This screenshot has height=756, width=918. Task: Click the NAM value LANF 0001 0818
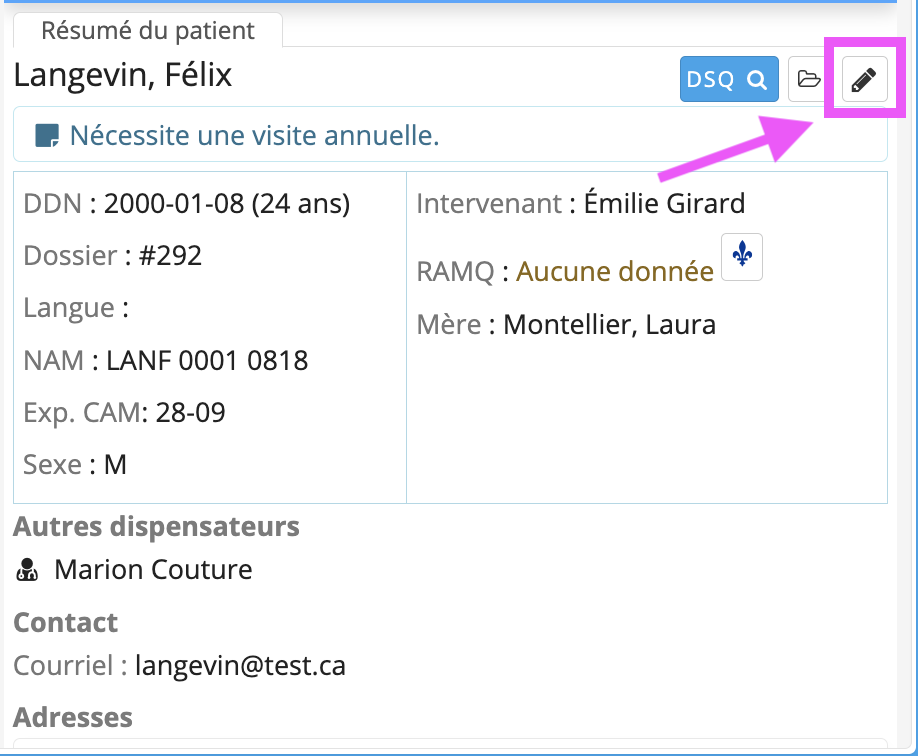pyautogui.click(x=207, y=360)
